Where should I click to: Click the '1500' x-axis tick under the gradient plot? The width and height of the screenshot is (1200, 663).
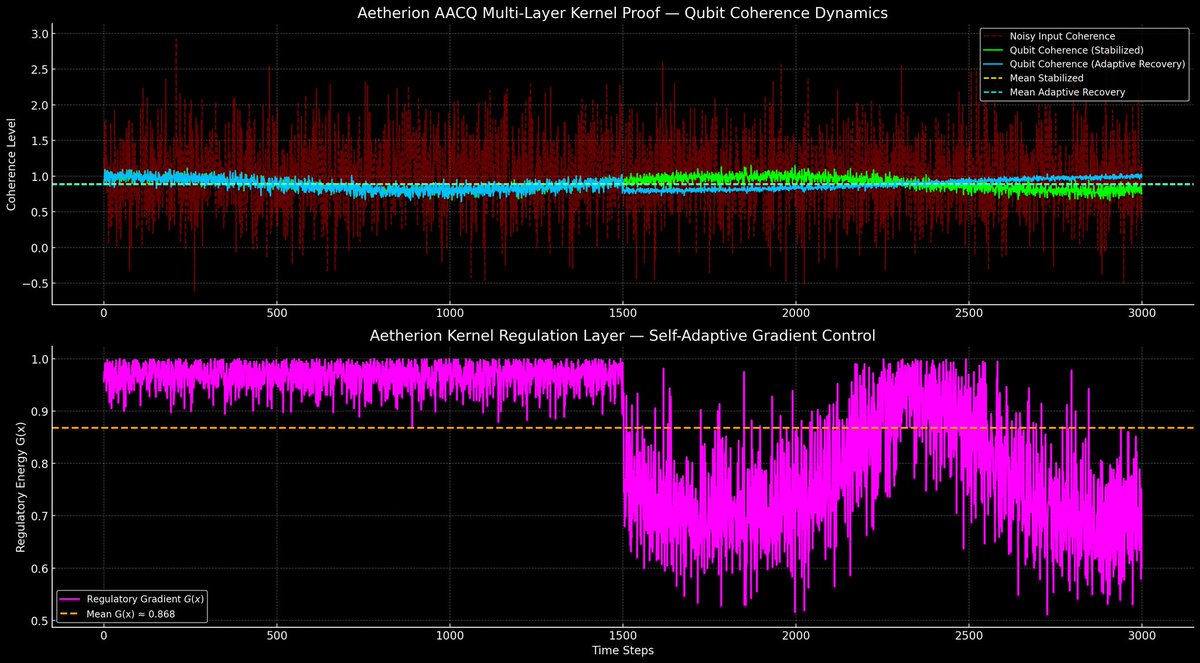pos(623,634)
